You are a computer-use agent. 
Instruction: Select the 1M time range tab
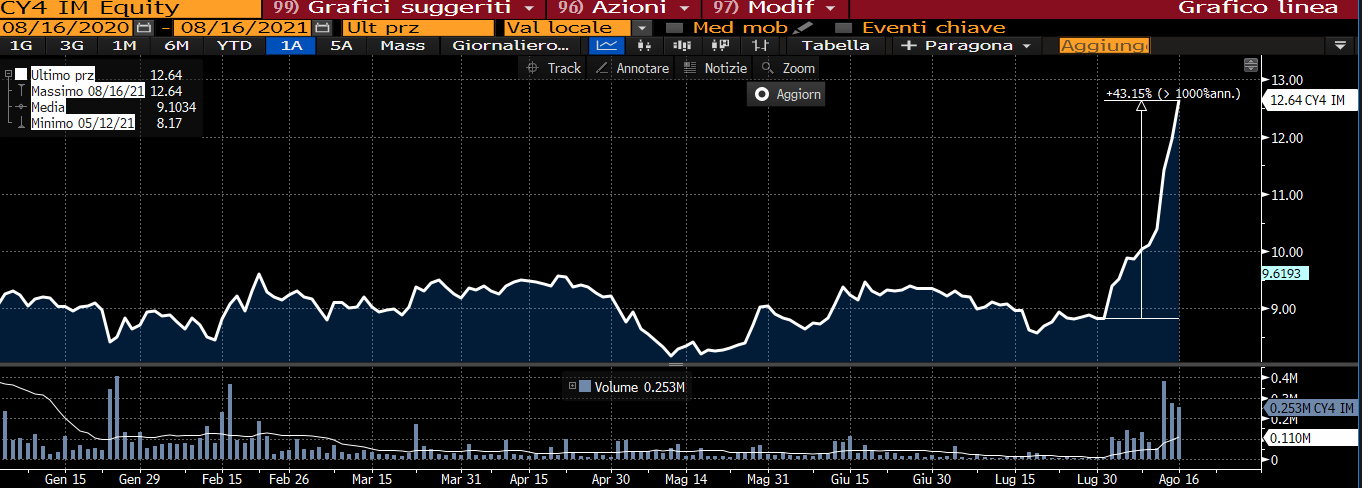point(124,45)
